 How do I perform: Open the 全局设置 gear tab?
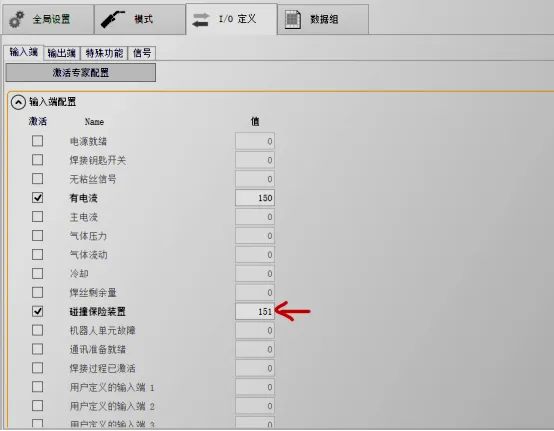tap(48, 19)
